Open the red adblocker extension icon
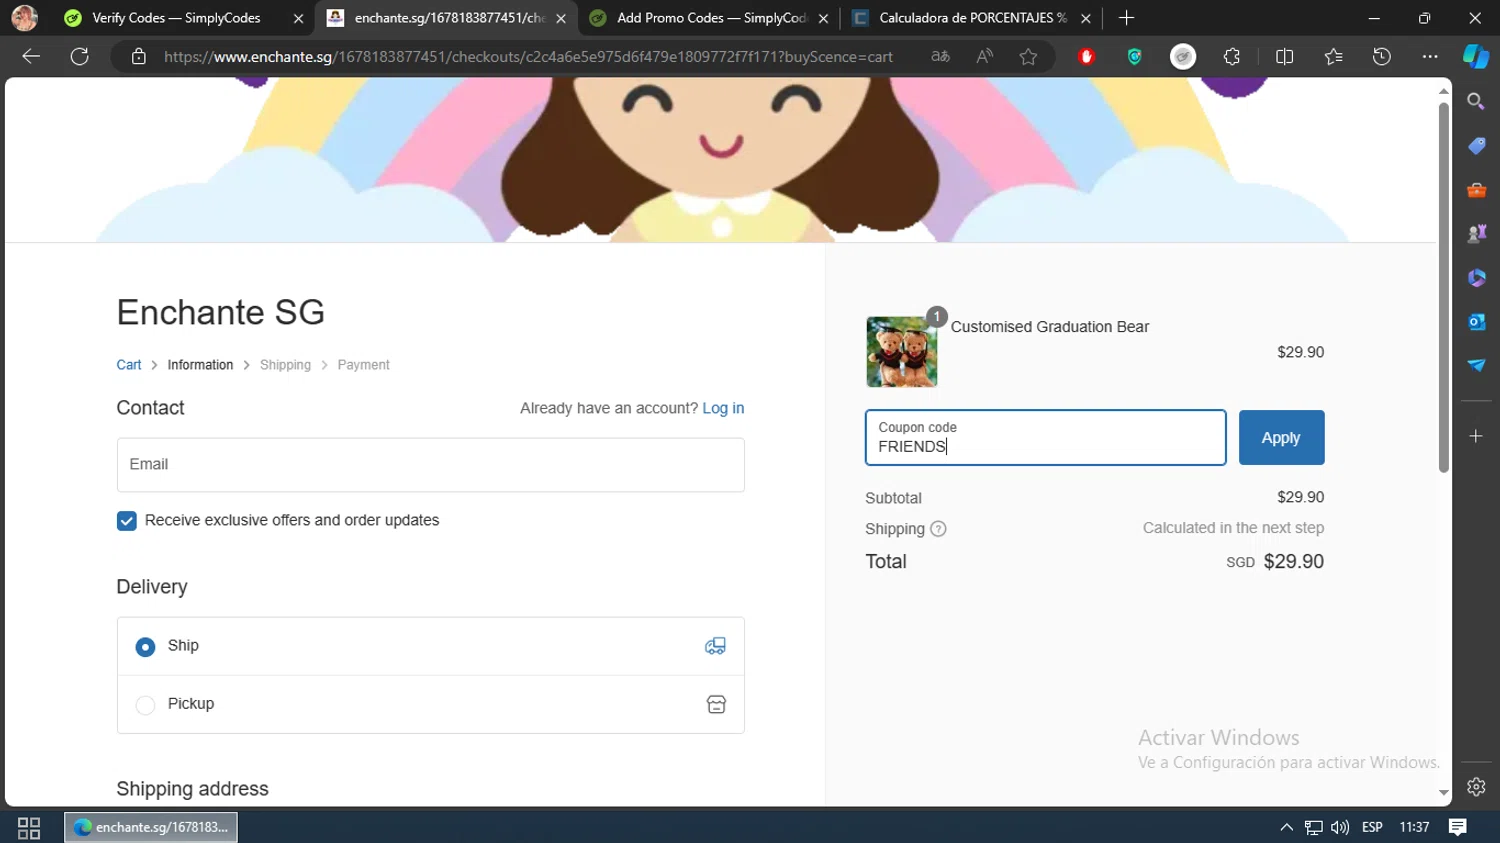Image resolution: width=1500 pixels, height=843 pixels. (x=1086, y=57)
